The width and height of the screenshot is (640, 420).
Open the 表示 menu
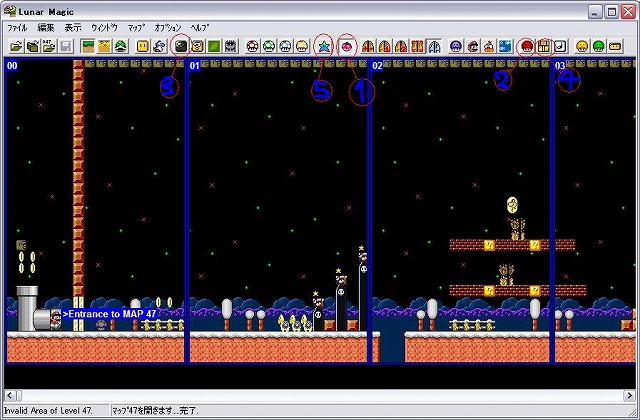[x=73, y=28]
